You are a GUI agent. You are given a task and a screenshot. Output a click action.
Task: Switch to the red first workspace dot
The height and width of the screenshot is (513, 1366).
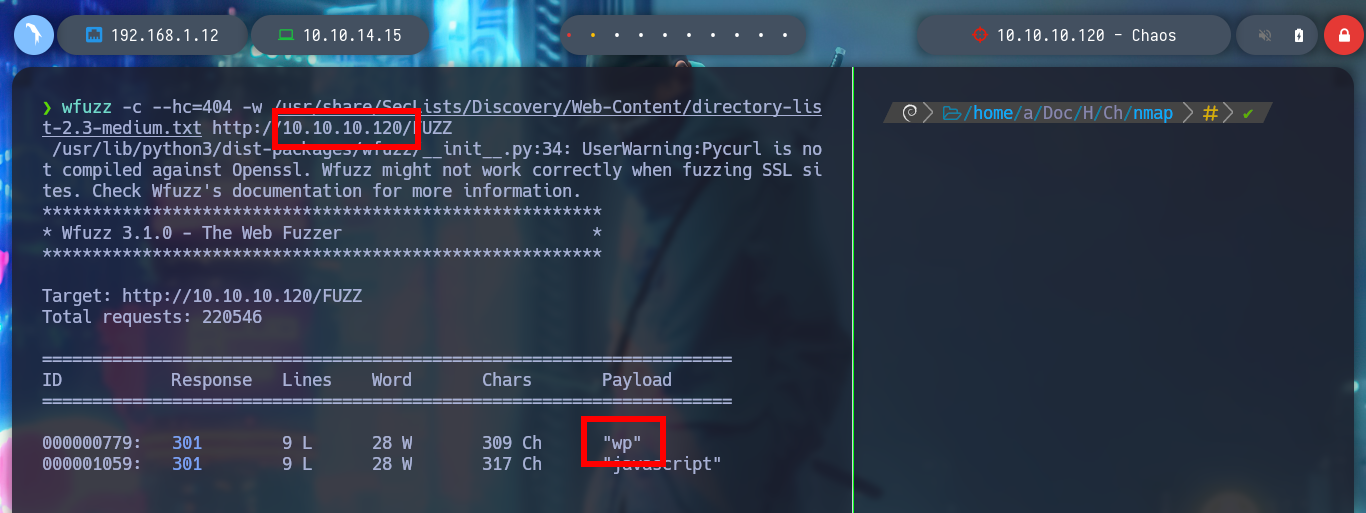(x=568, y=35)
